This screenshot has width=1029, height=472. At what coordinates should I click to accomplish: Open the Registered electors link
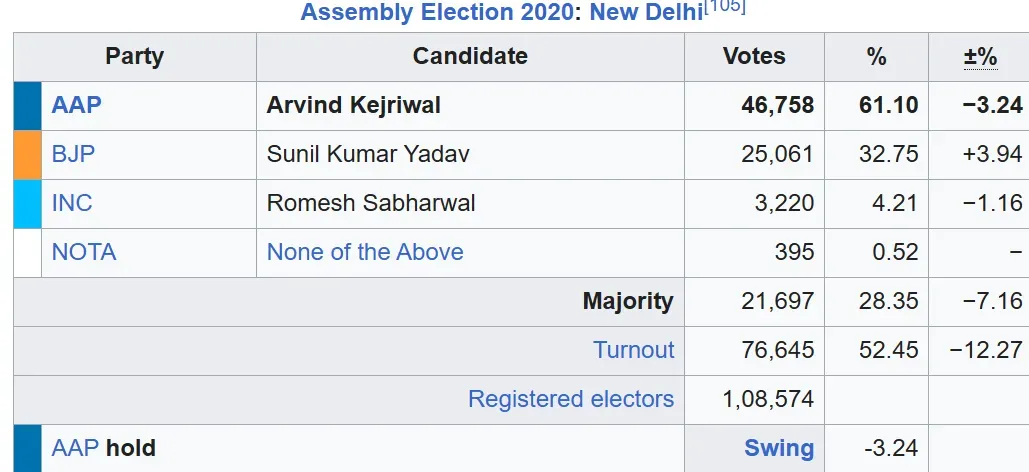click(571, 399)
